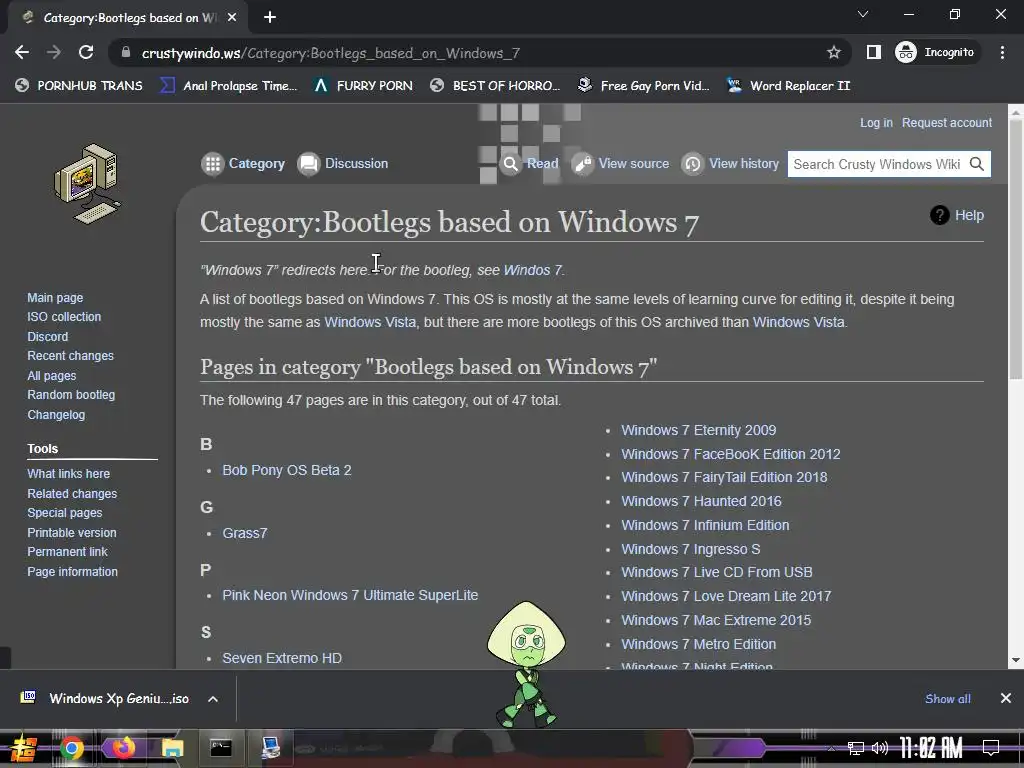Click the address bar URL

[330, 53]
